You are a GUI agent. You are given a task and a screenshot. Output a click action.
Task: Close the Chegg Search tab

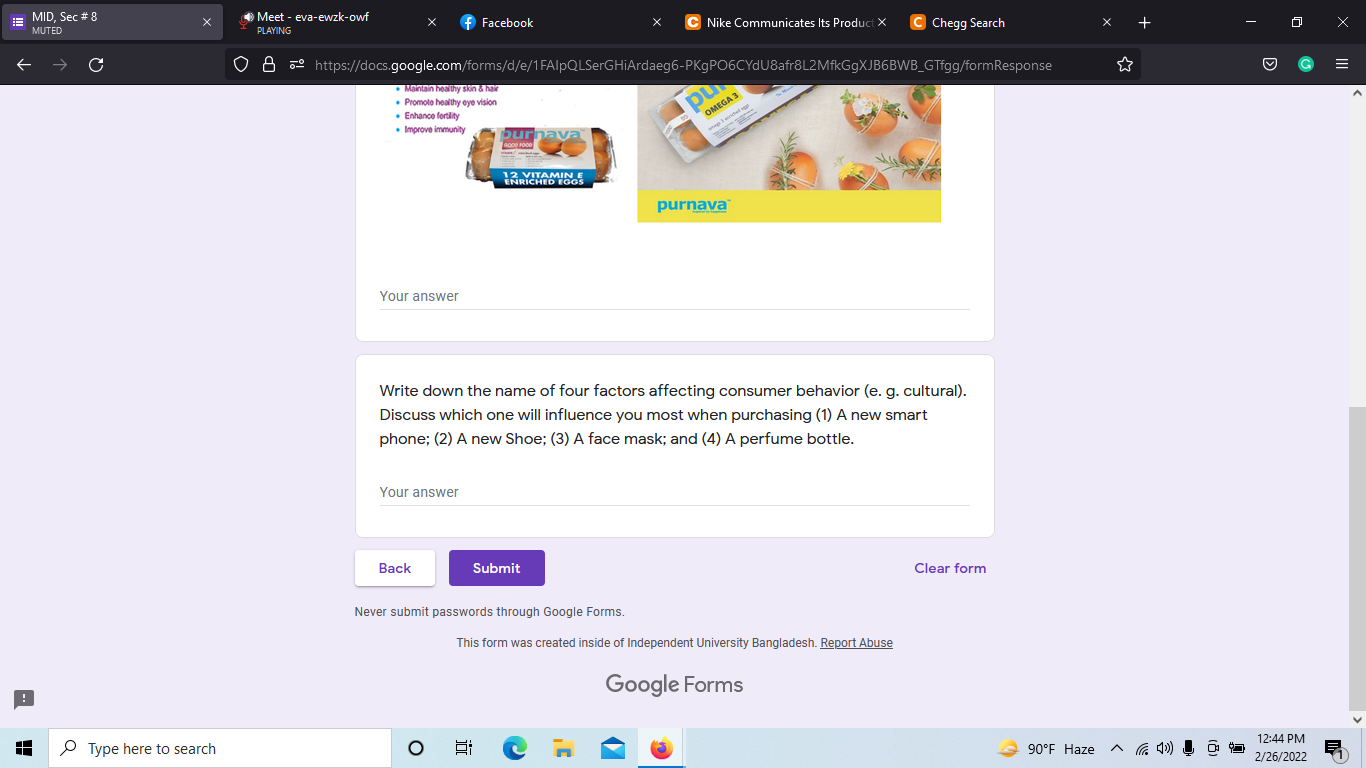1107,22
